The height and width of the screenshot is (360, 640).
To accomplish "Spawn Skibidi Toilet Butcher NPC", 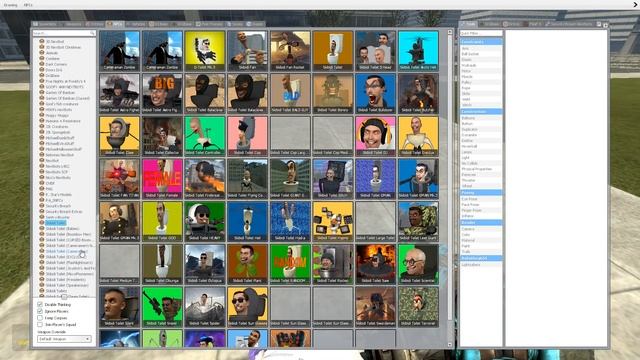I will (x=418, y=93).
